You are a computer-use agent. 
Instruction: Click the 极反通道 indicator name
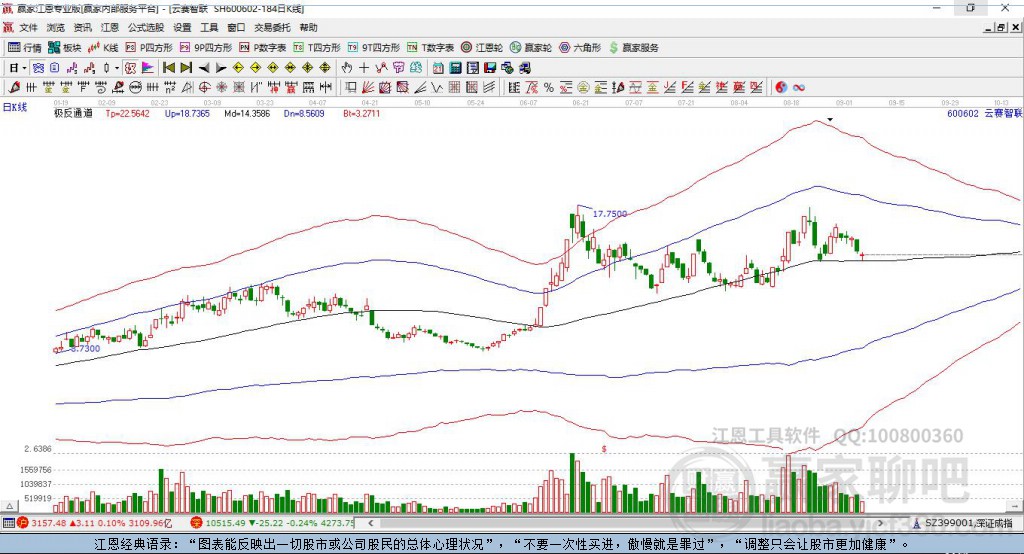pyautogui.click(x=73, y=113)
